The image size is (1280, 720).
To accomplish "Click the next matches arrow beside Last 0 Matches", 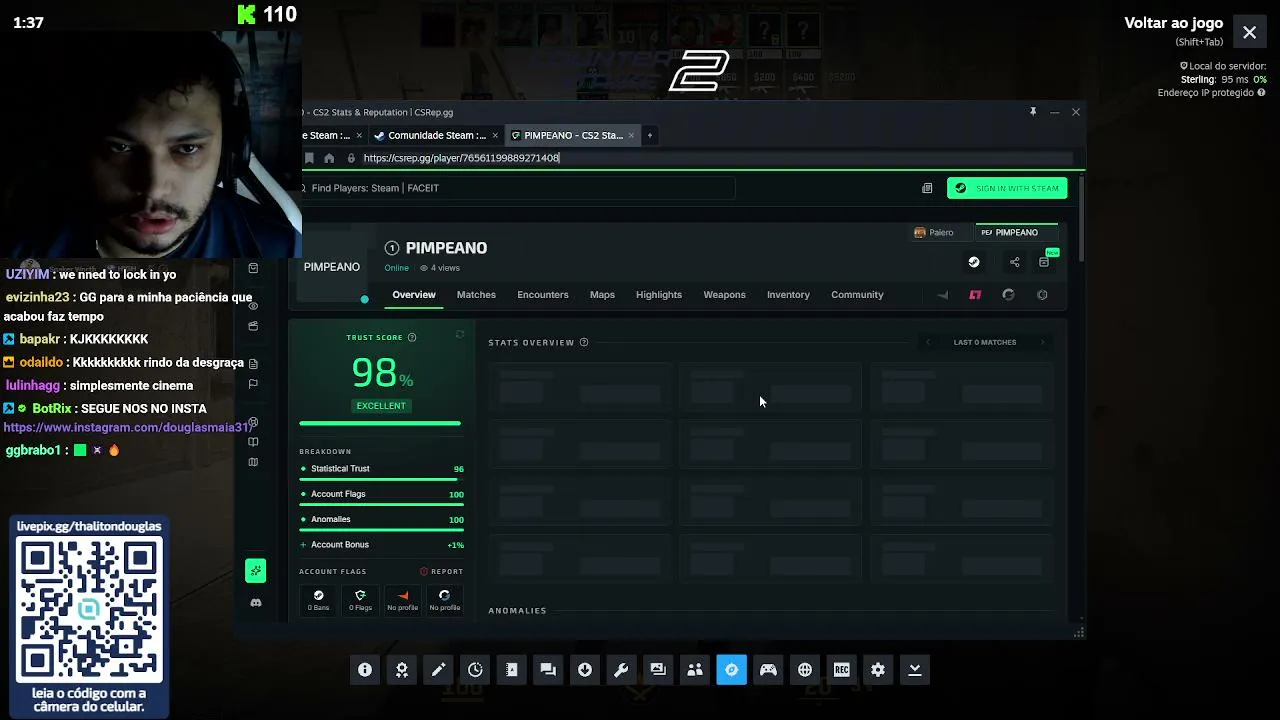I will [x=1042, y=342].
